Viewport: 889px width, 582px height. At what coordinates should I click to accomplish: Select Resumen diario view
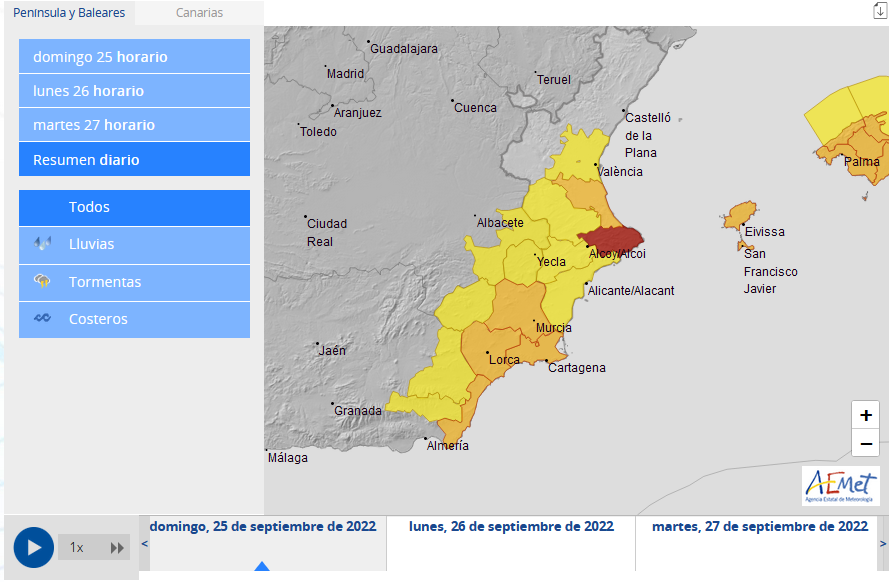click(134, 159)
